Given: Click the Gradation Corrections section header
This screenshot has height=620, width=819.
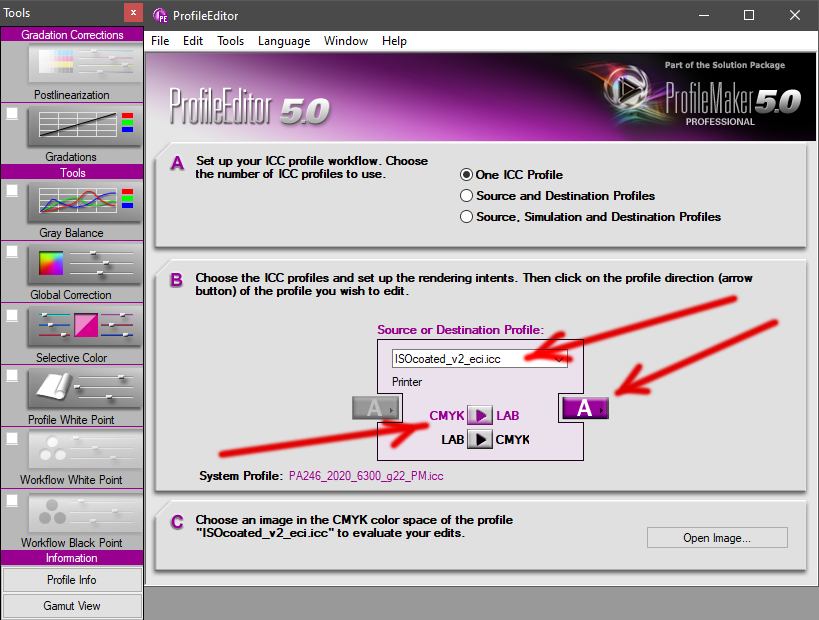Looking at the screenshot, I should pyautogui.click(x=72, y=34).
